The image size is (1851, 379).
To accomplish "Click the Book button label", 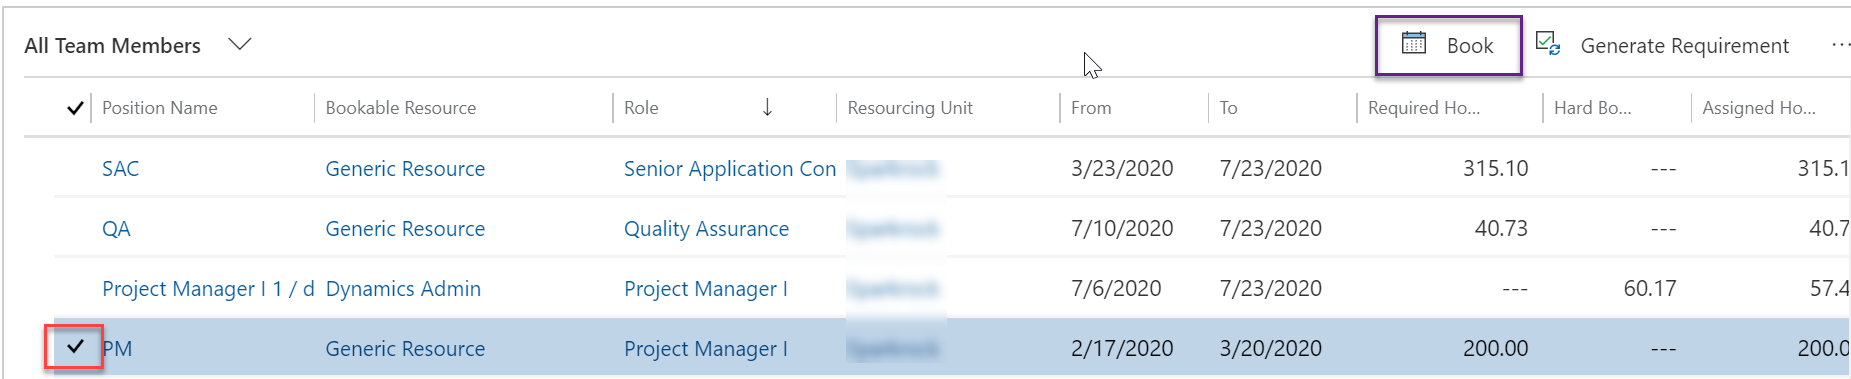I will click(x=1470, y=46).
